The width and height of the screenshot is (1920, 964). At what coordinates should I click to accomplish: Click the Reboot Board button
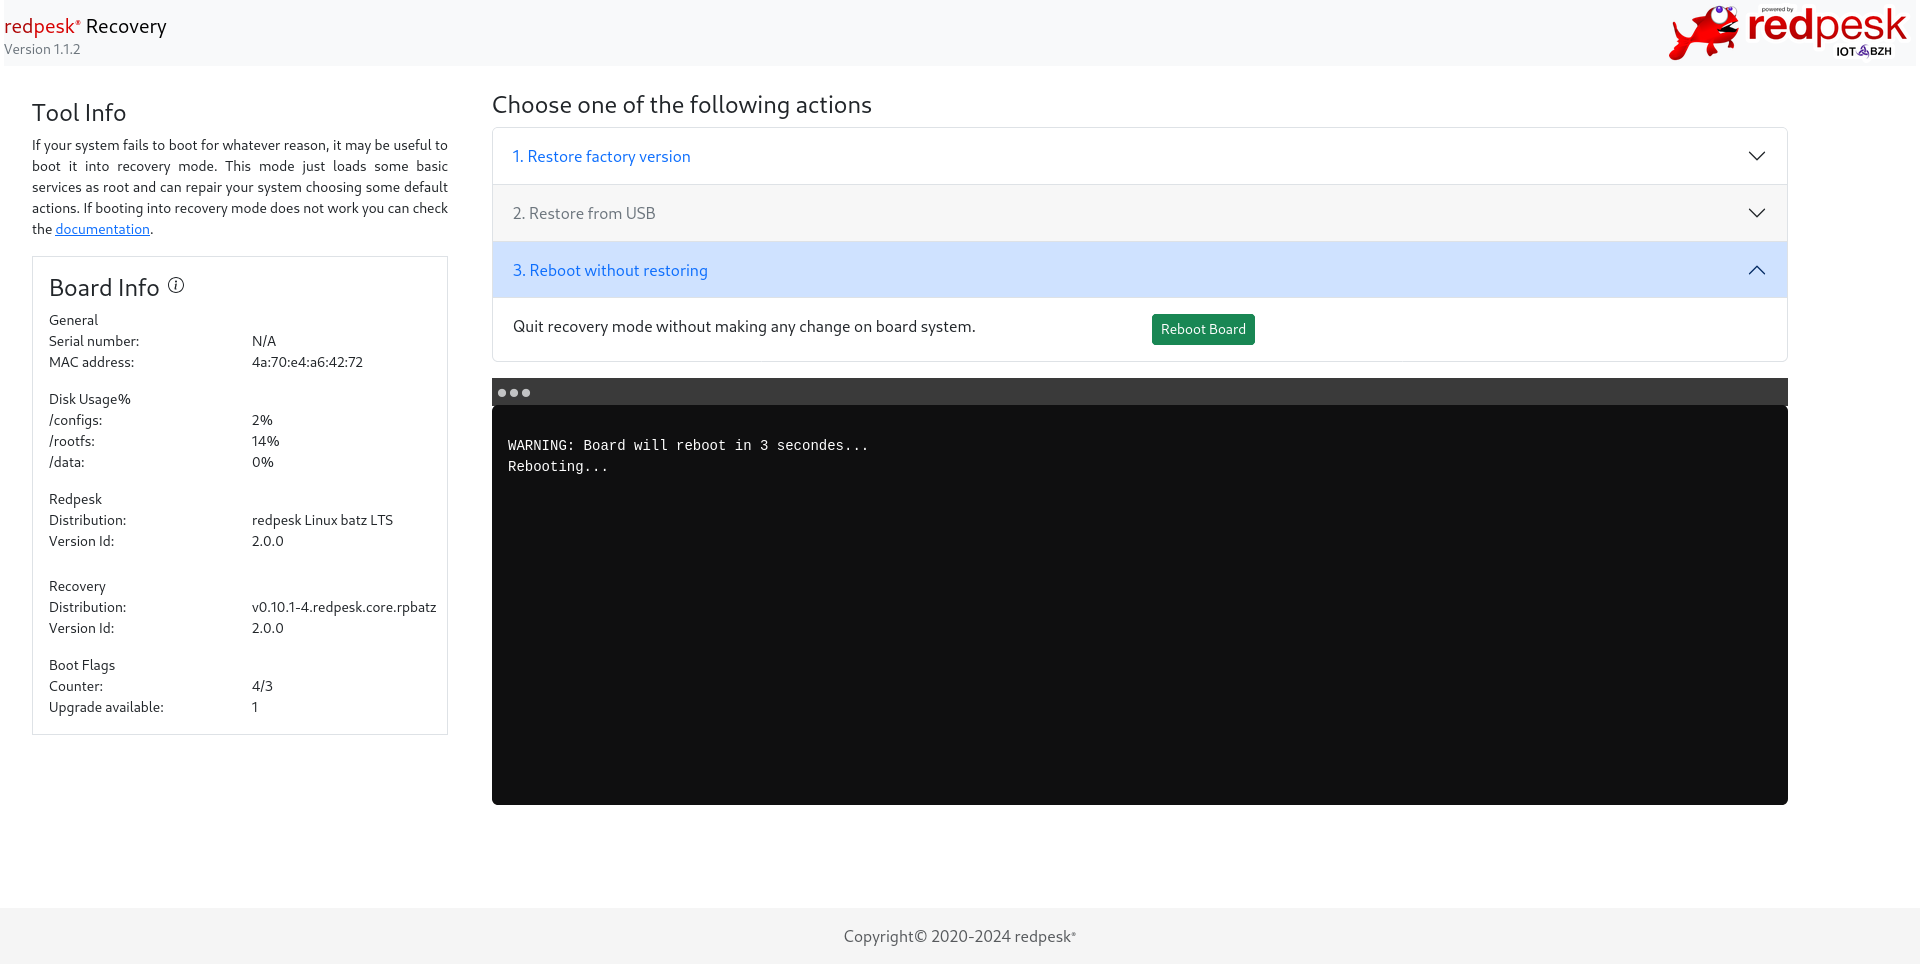point(1203,329)
